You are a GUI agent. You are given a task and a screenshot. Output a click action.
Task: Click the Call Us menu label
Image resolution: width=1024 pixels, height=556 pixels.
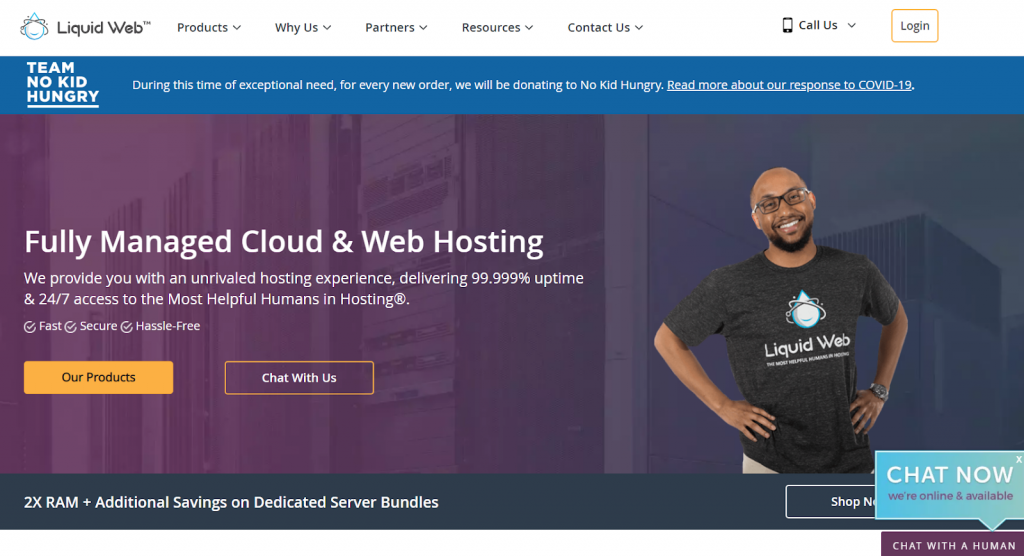818,25
